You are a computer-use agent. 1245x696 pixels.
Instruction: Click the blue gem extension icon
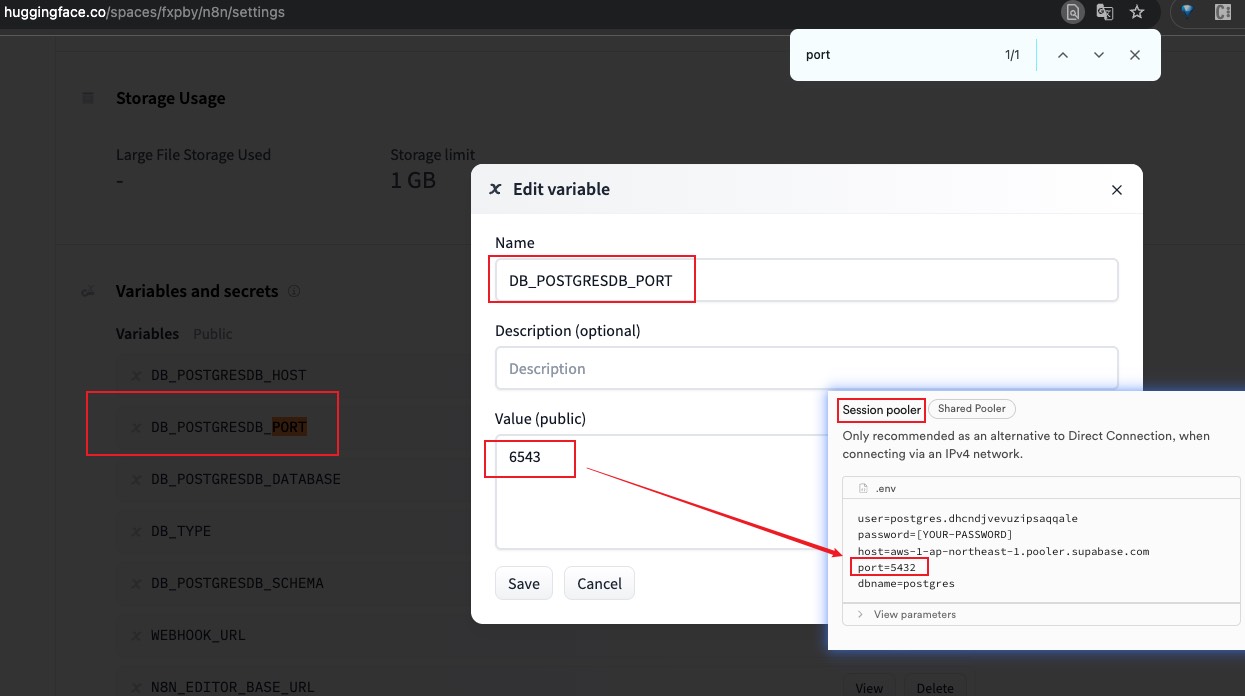1188,12
